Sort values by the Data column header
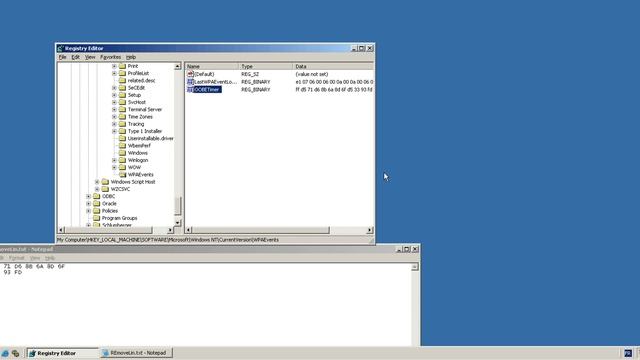This screenshot has width=640, height=360. tap(333, 66)
